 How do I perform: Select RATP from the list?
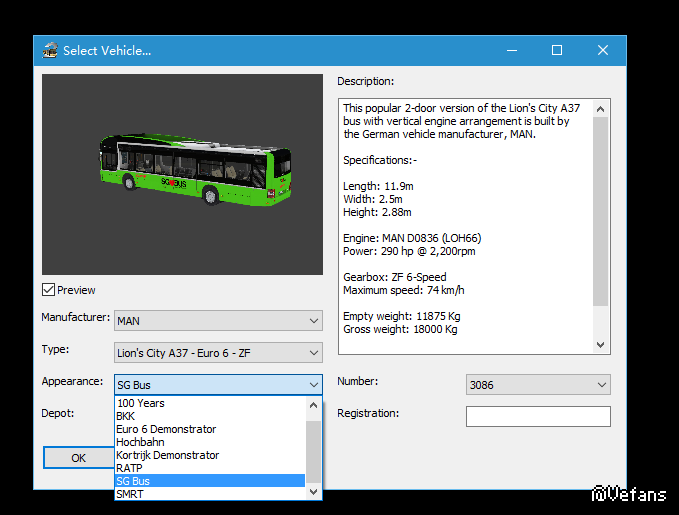(x=130, y=468)
